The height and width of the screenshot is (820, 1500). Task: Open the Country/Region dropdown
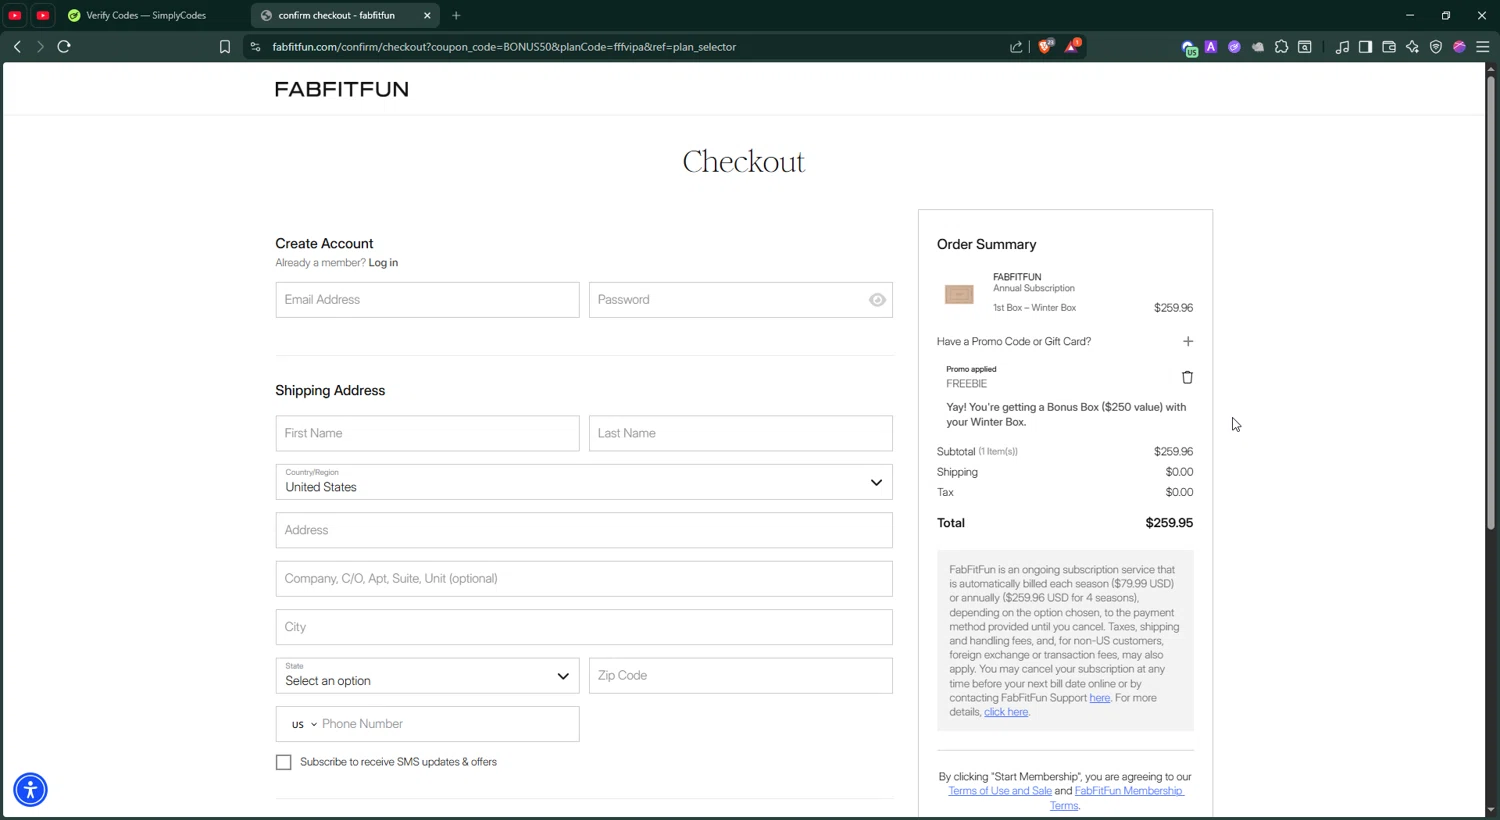[583, 482]
